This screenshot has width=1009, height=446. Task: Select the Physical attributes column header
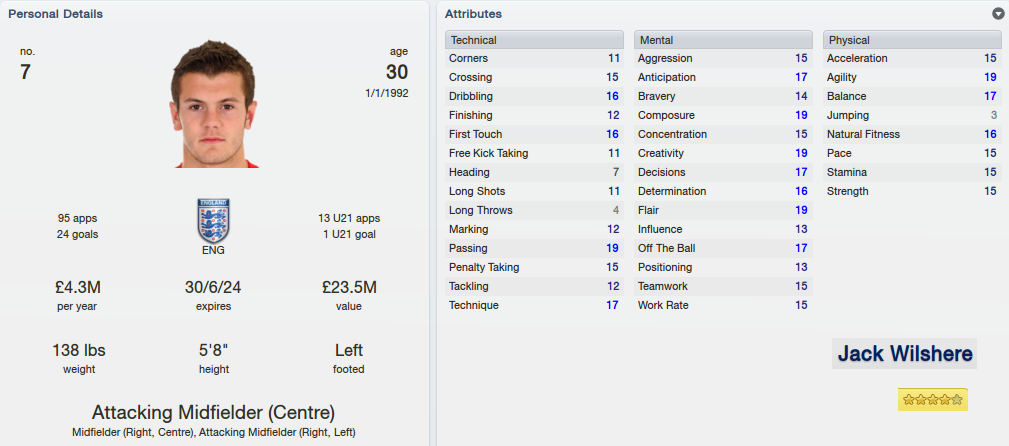click(912, 40)
